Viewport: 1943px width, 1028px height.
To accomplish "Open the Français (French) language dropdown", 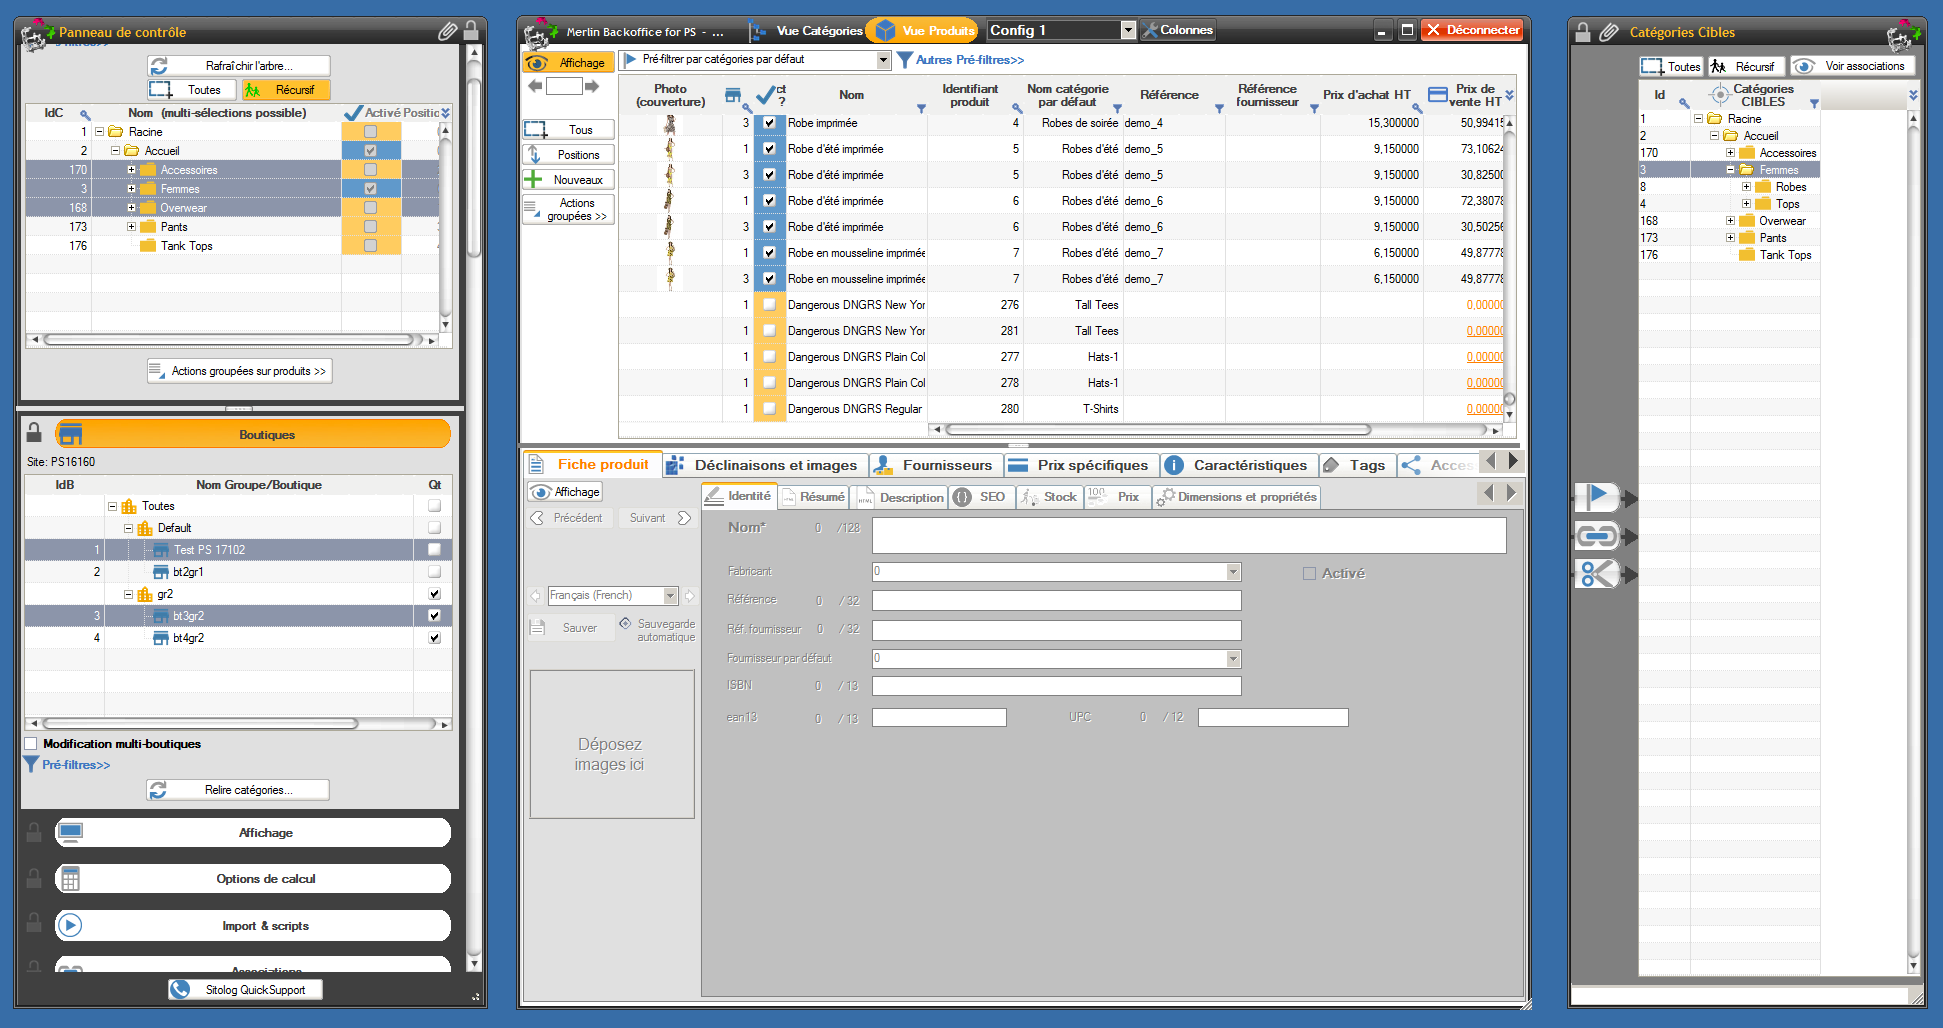I will click(x=671, y=596).
